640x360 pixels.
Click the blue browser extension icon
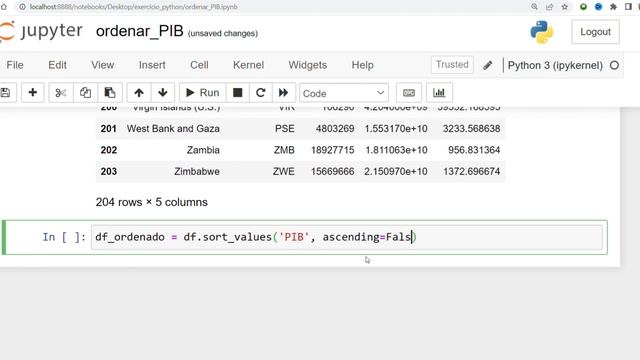point(598,7)
